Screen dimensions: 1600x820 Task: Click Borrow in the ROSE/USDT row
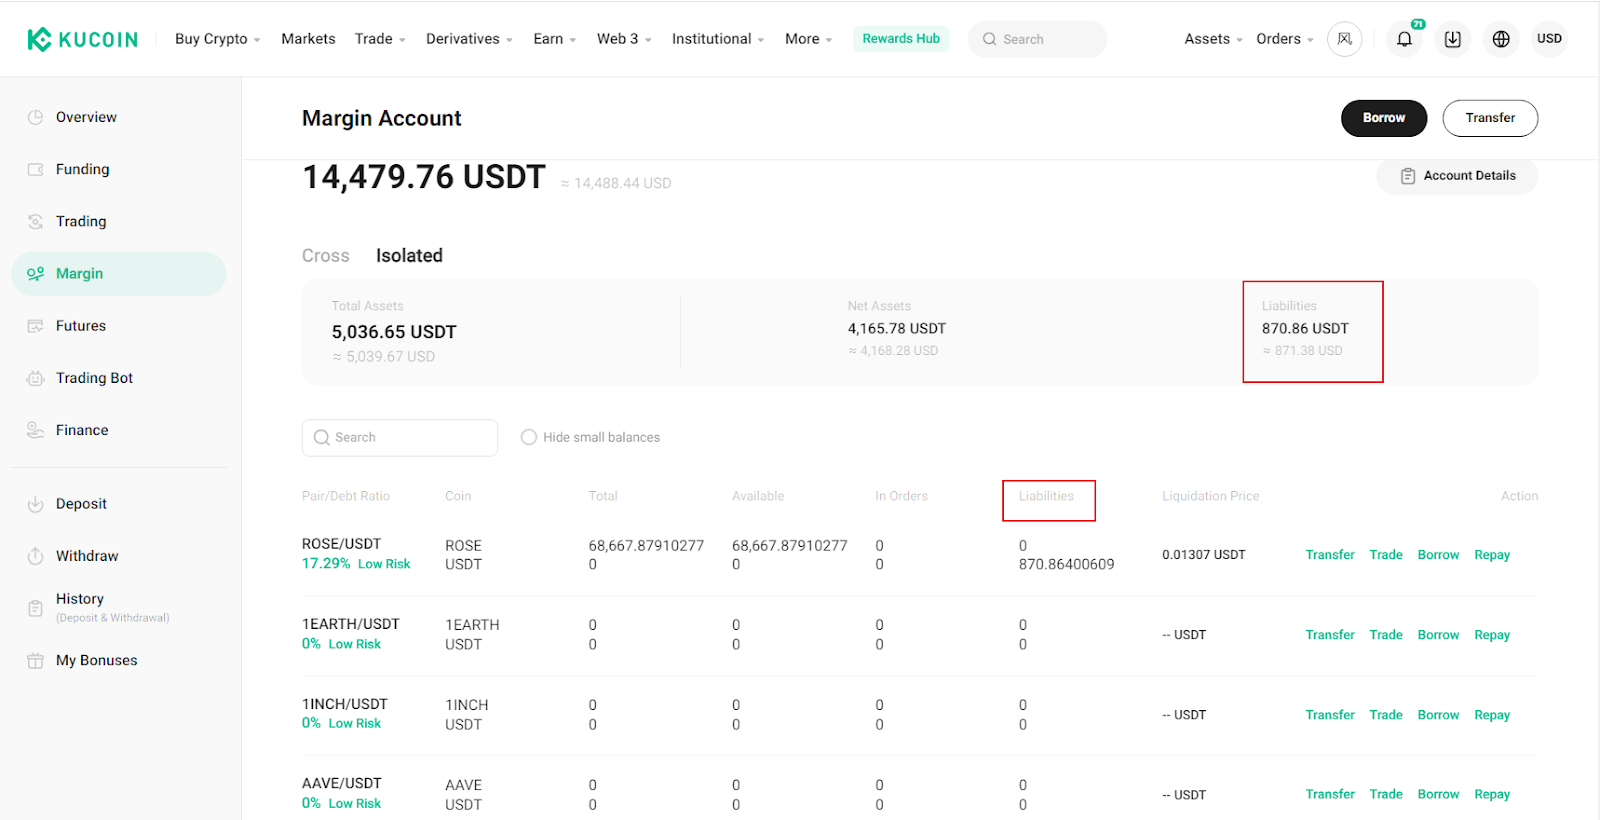pos(1438,555)
